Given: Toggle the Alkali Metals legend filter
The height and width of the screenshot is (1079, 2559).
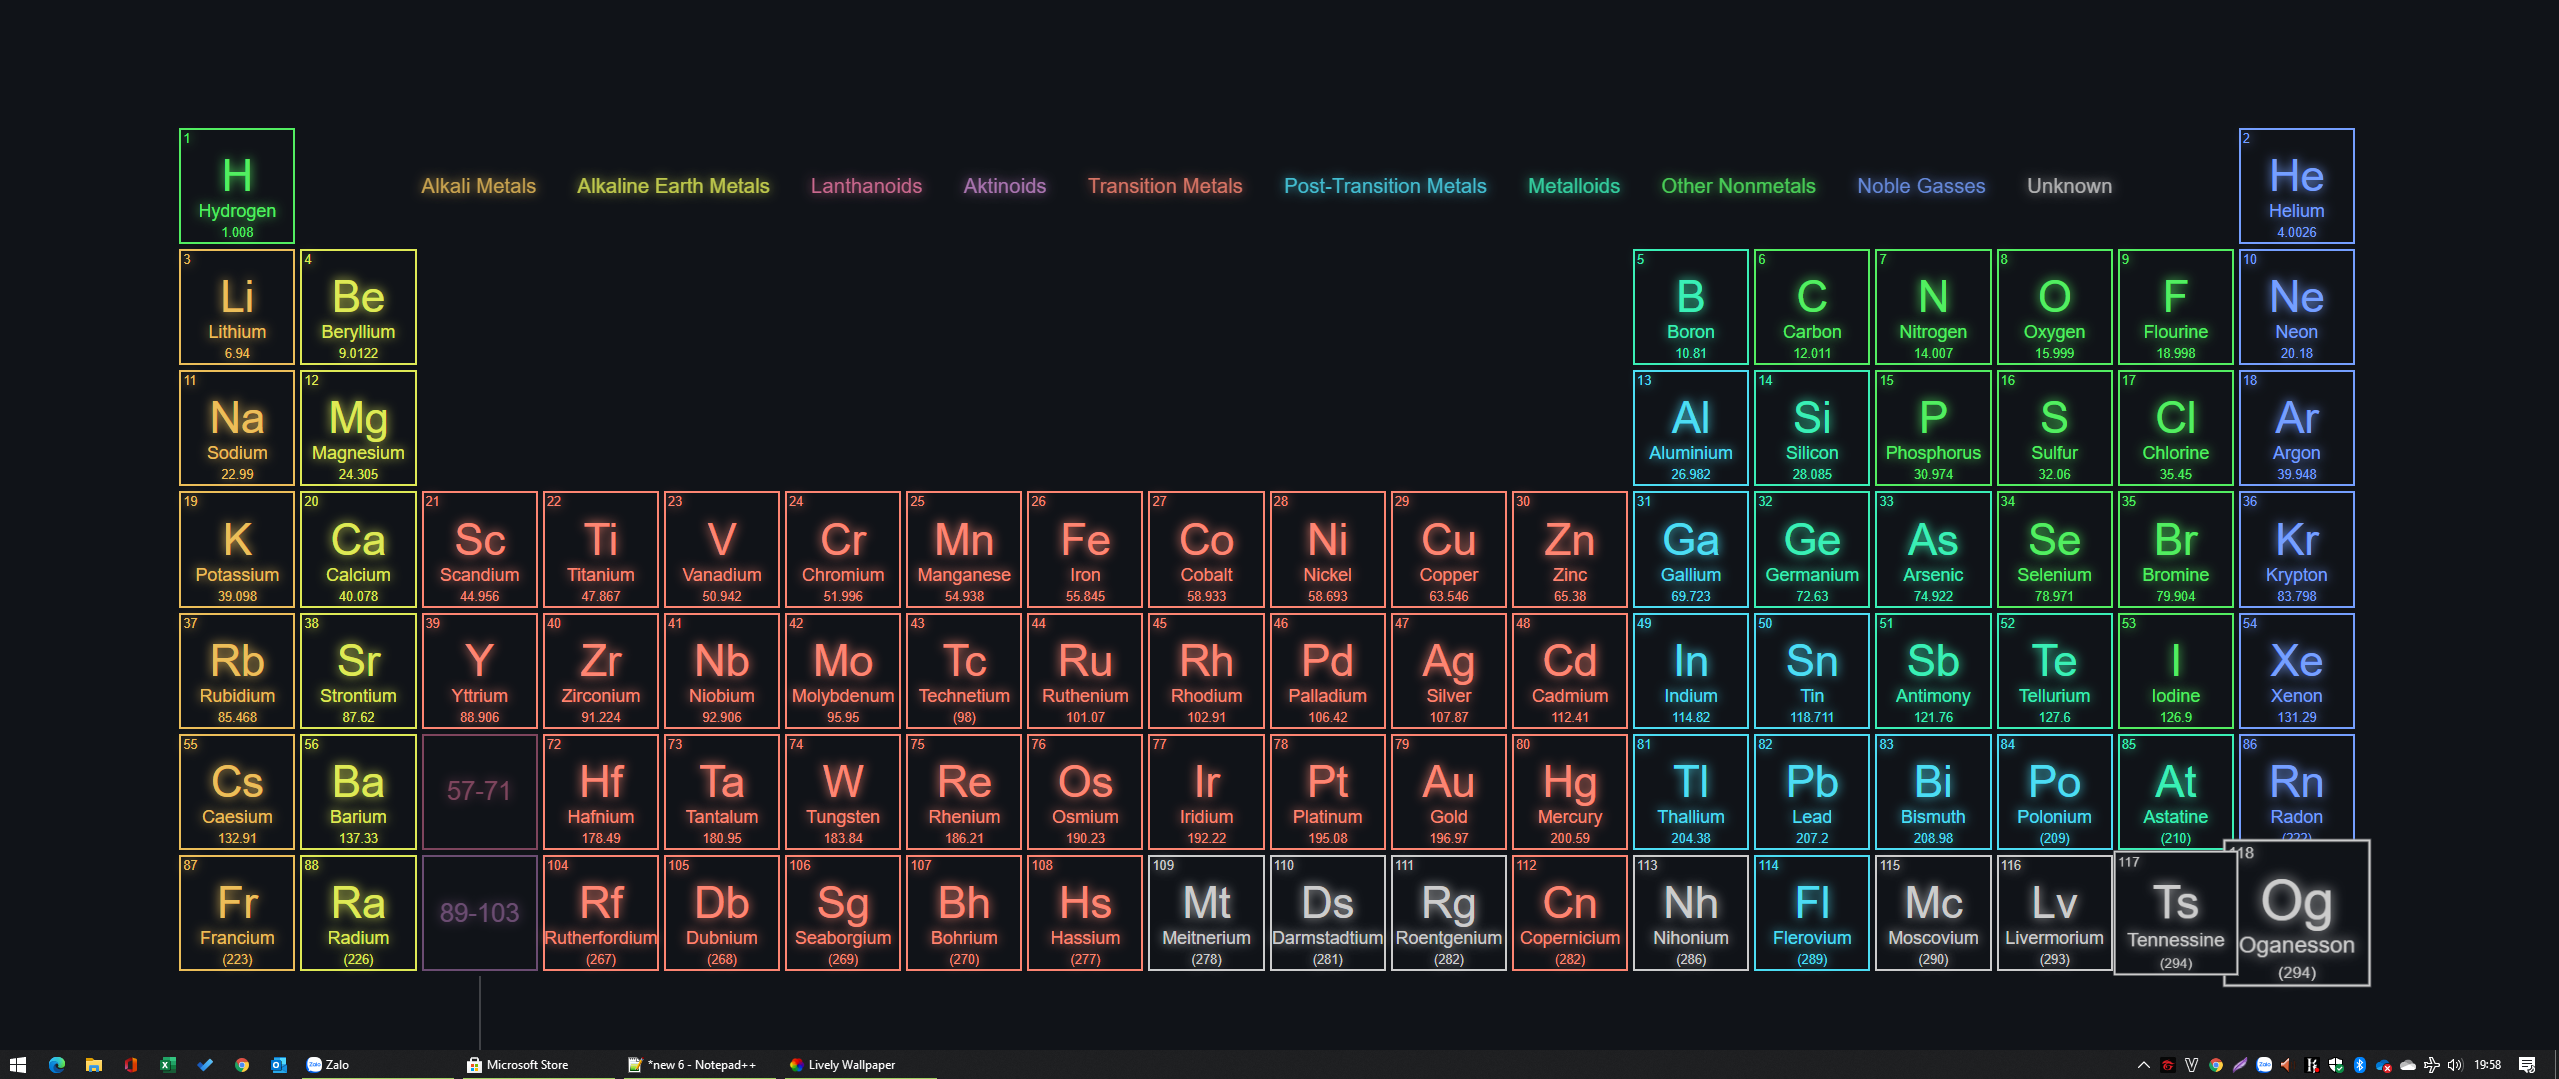Looking at the screenshot, I should tap(478, 186).
